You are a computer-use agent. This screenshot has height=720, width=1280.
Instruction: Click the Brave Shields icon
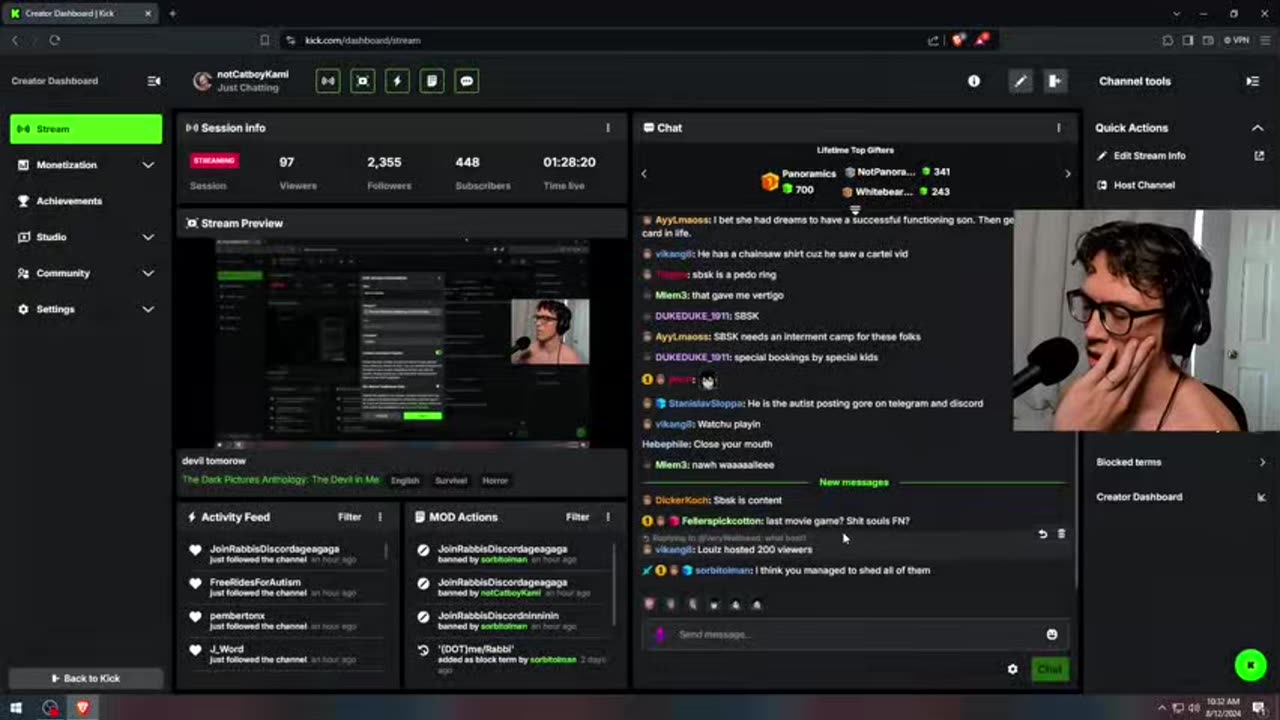click(958, 40)
